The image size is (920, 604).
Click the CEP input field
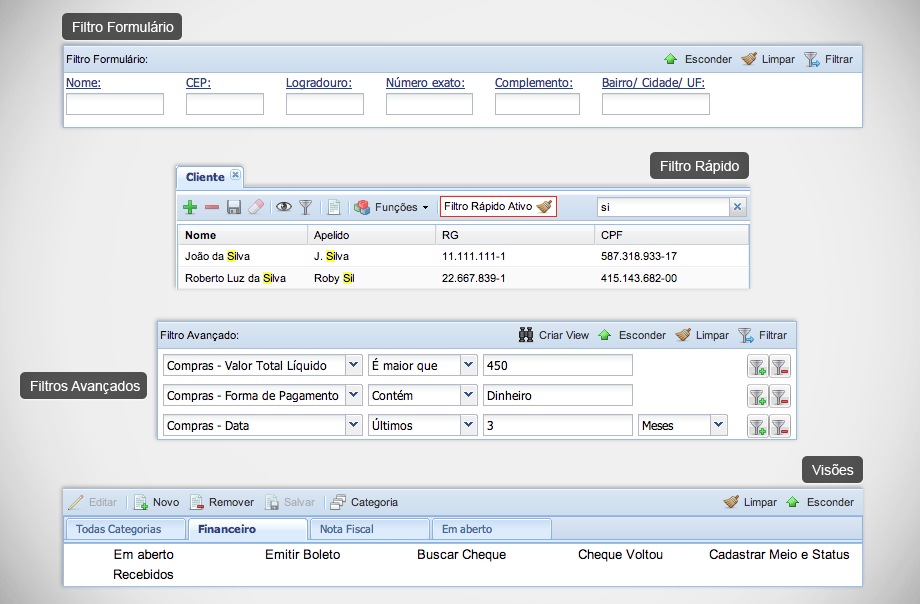point(225,104)
